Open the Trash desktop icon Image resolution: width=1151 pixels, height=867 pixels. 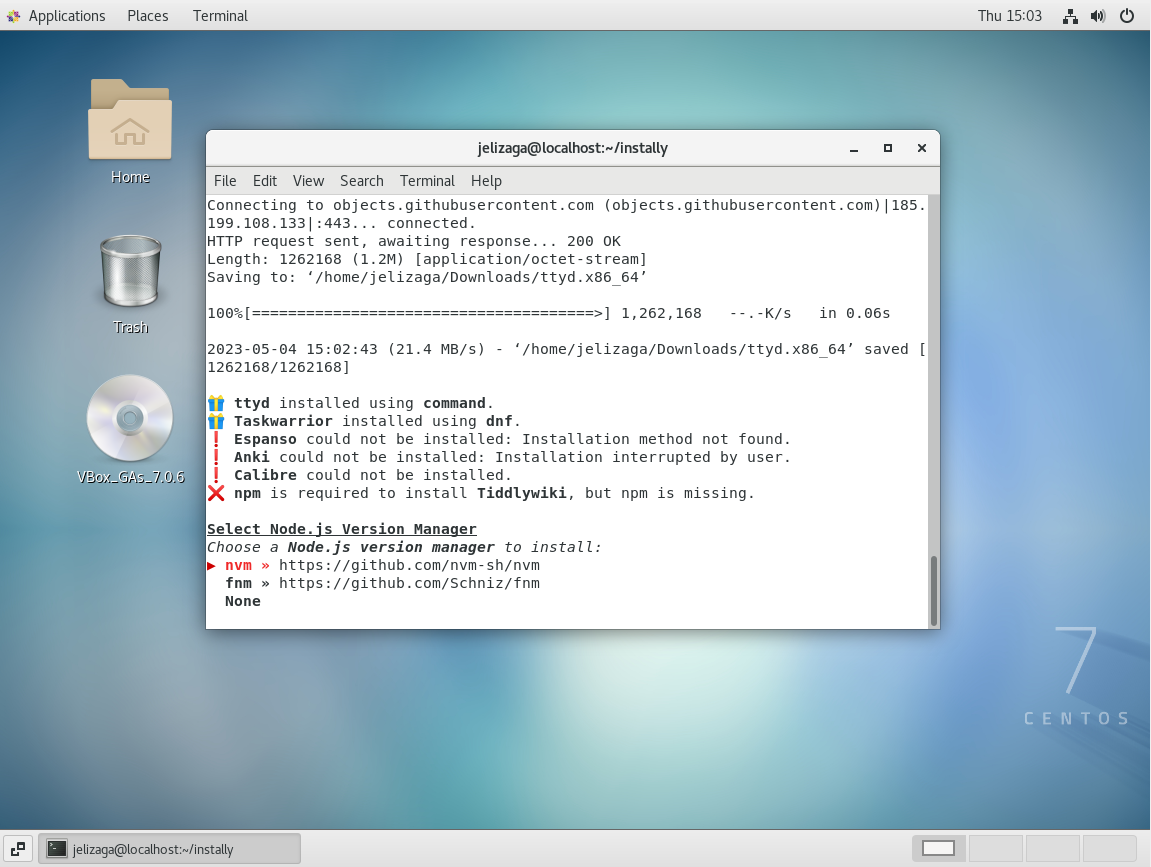131,271
